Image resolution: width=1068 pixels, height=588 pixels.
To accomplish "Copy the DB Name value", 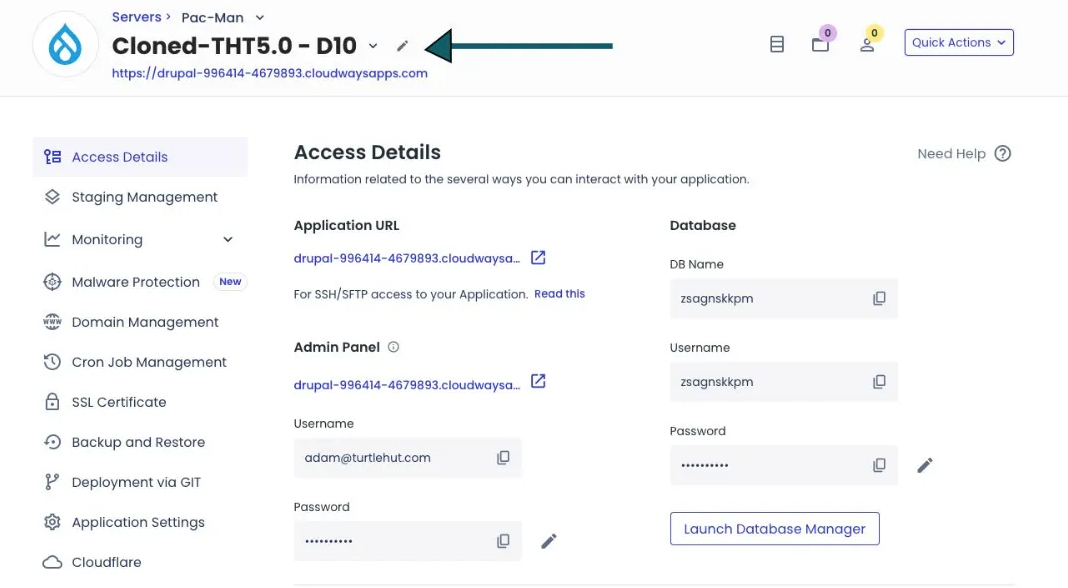I will tap(879, 298).
